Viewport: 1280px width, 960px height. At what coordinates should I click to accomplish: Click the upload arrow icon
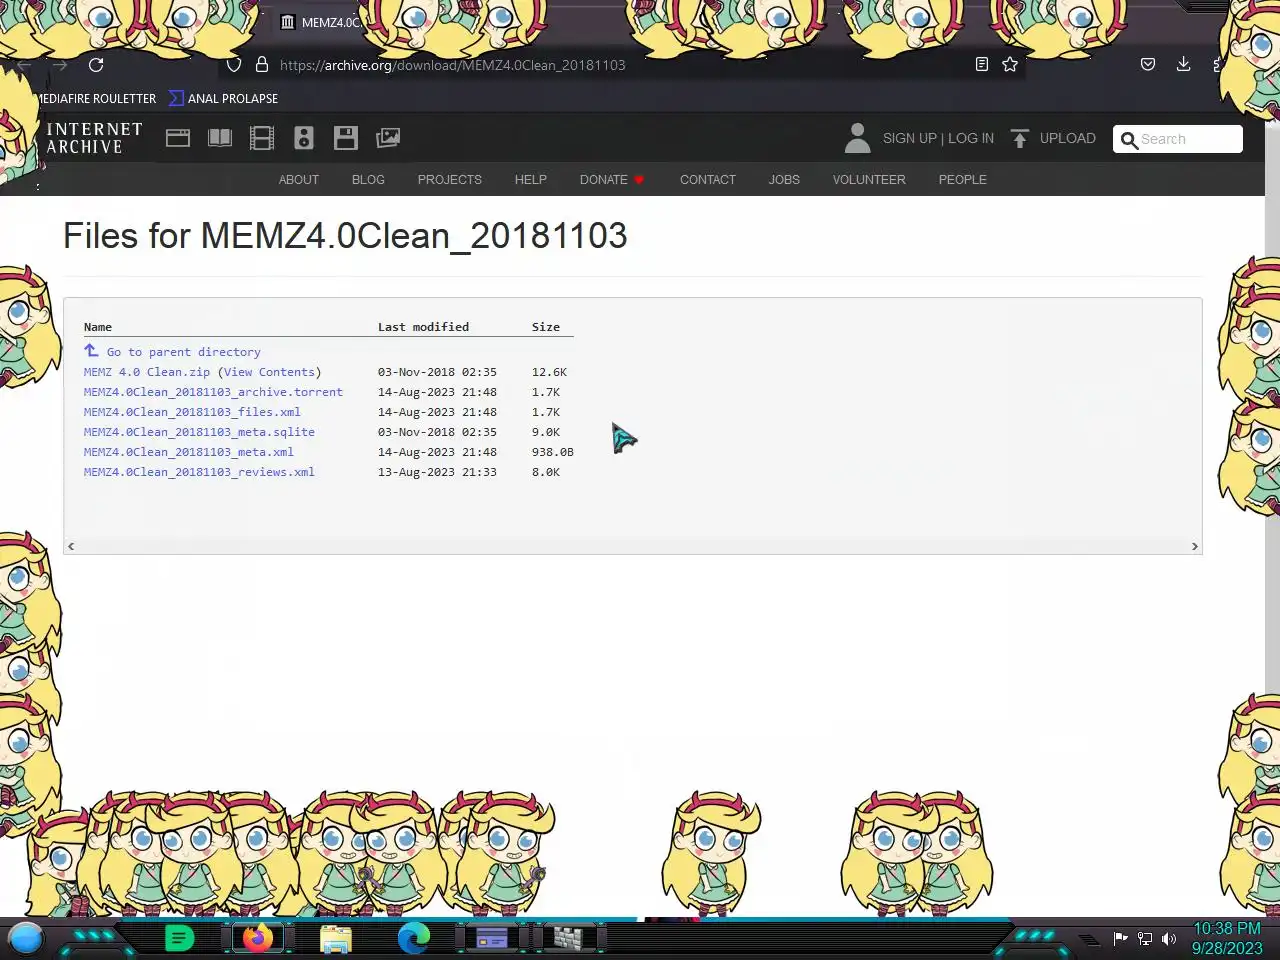[1019, 138]
